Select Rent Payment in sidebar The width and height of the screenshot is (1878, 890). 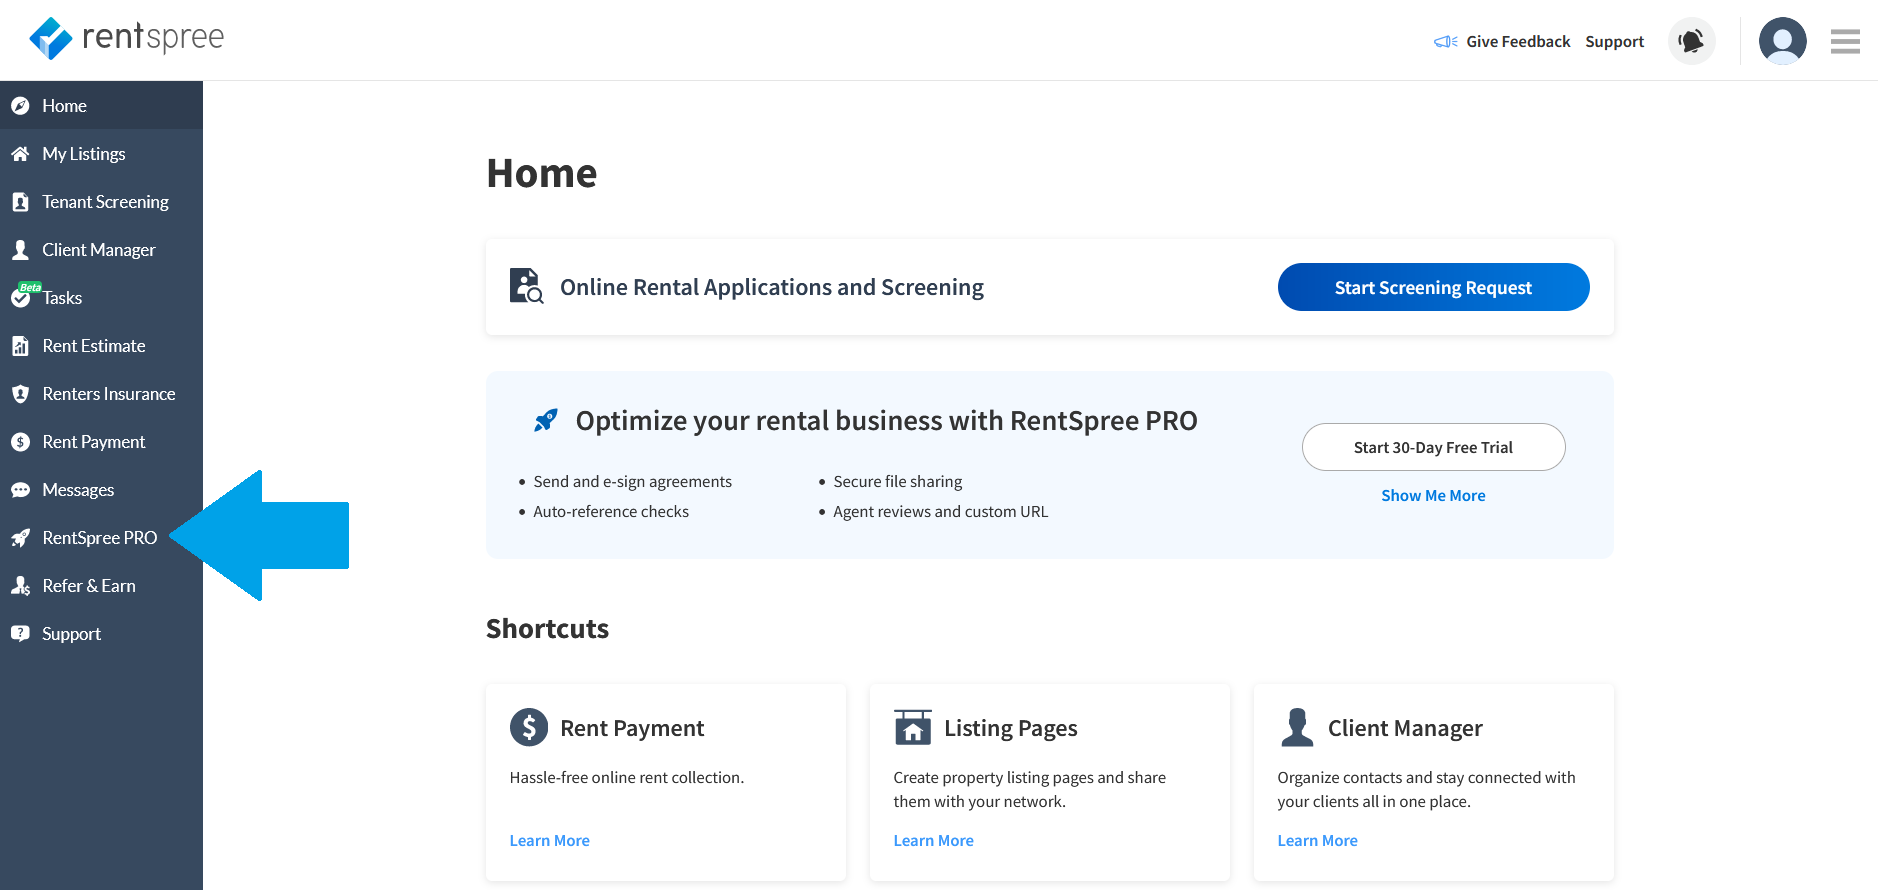tap(101, 442)
